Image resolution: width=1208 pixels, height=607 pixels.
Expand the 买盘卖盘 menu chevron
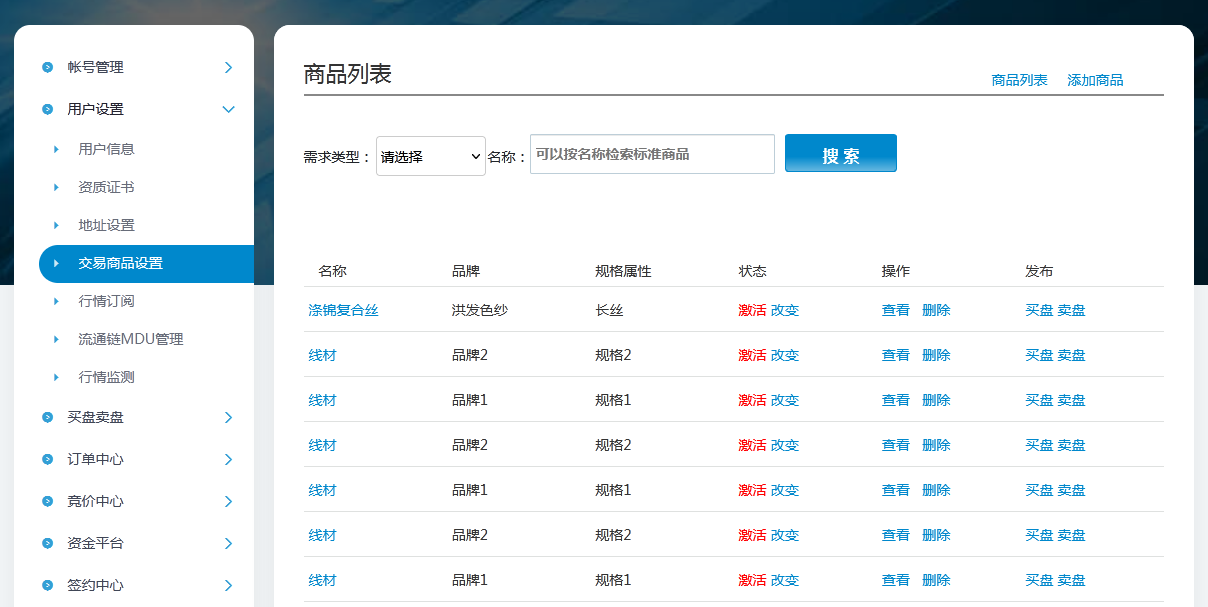click(228, 417)
